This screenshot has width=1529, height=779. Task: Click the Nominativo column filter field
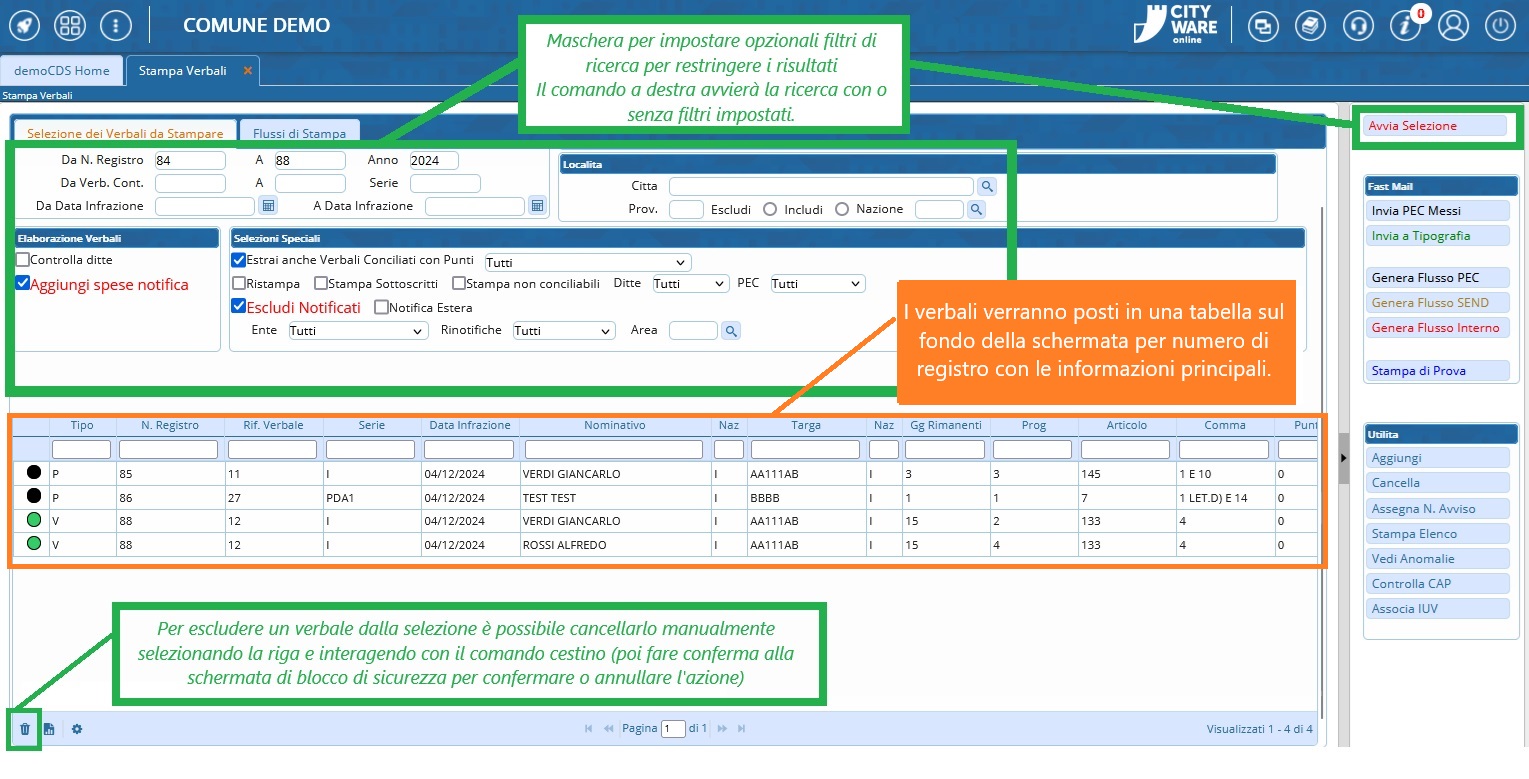point(616,450)
